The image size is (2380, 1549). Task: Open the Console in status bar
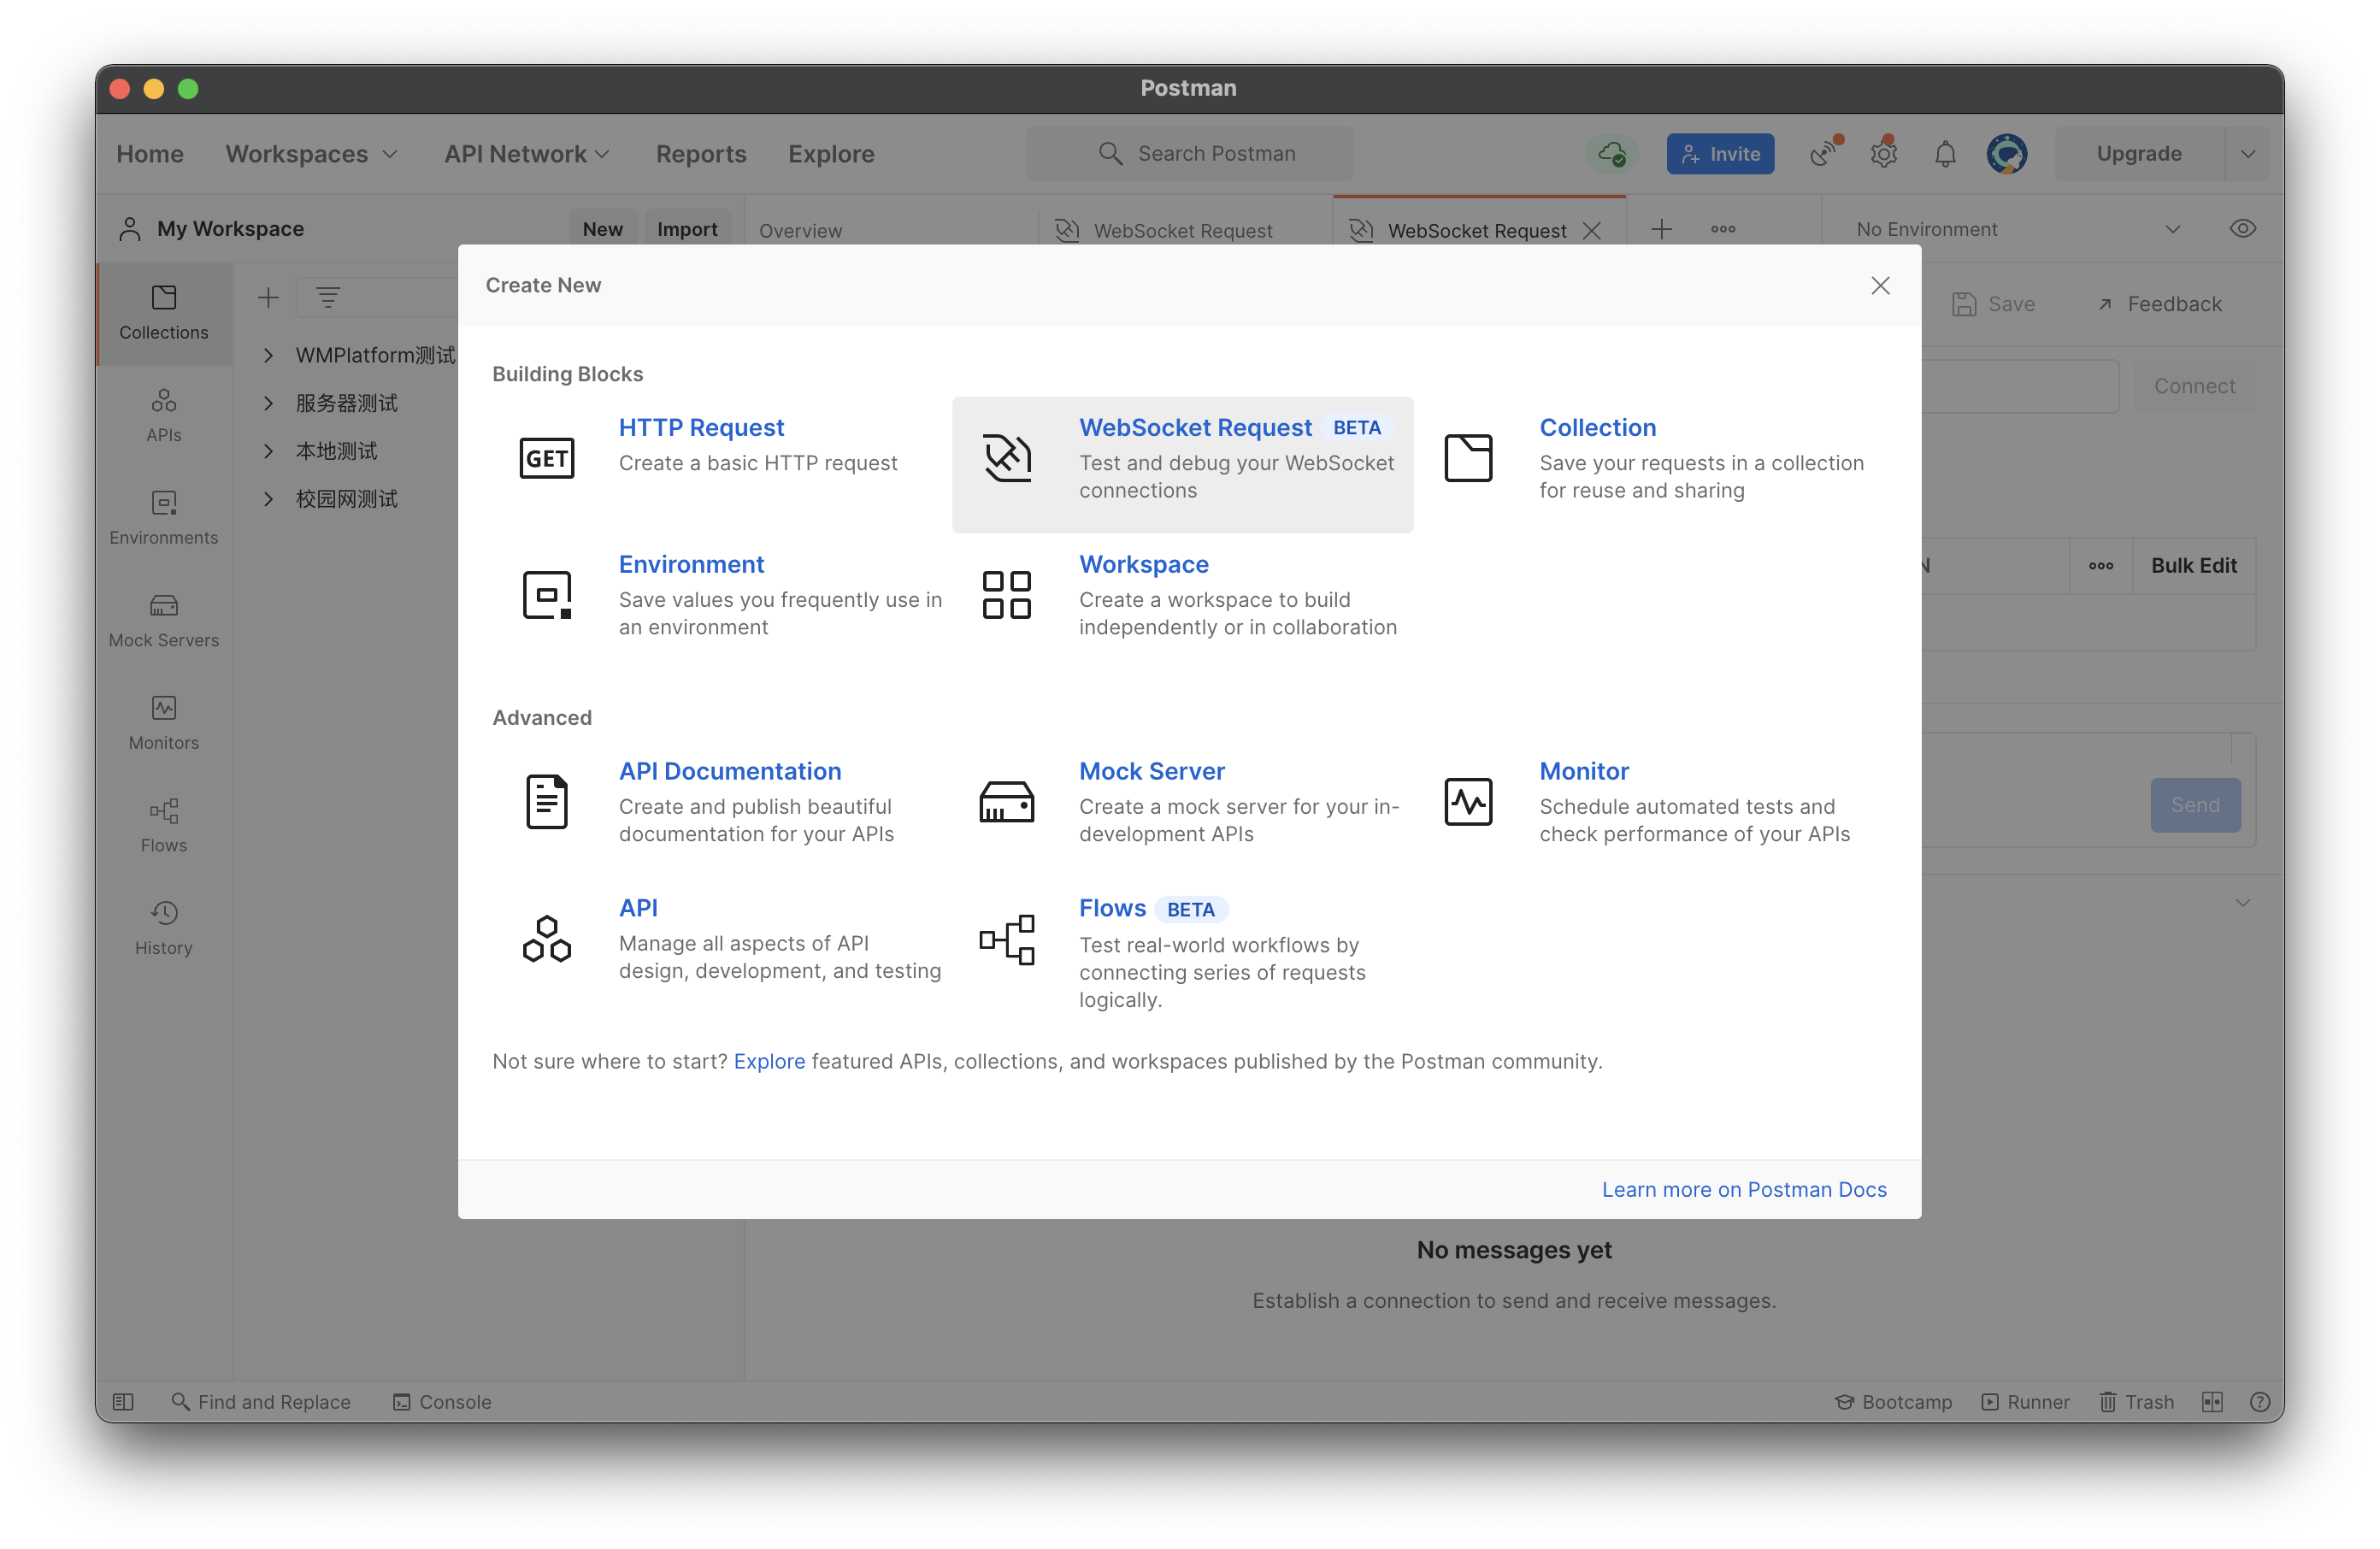[442, 1402]
